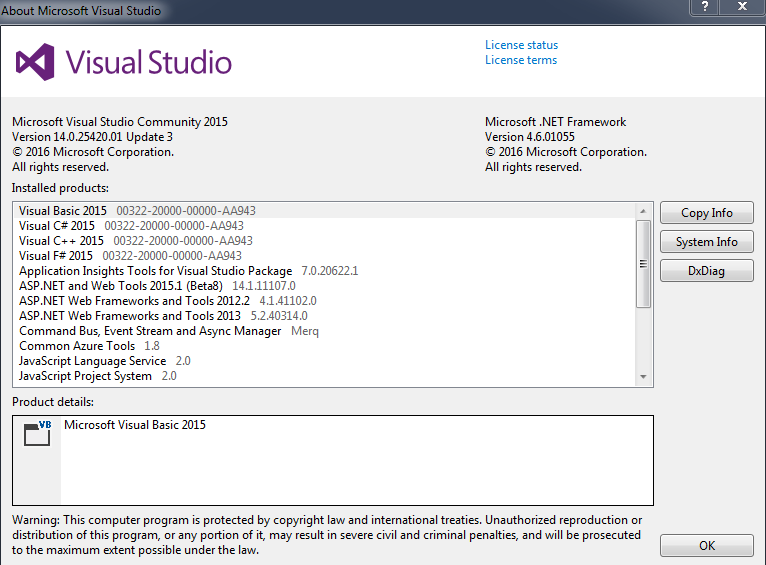Click the help question mark button
Image resolution: width=766 pixels, height=565 pixels.
(x=705, y=7)
